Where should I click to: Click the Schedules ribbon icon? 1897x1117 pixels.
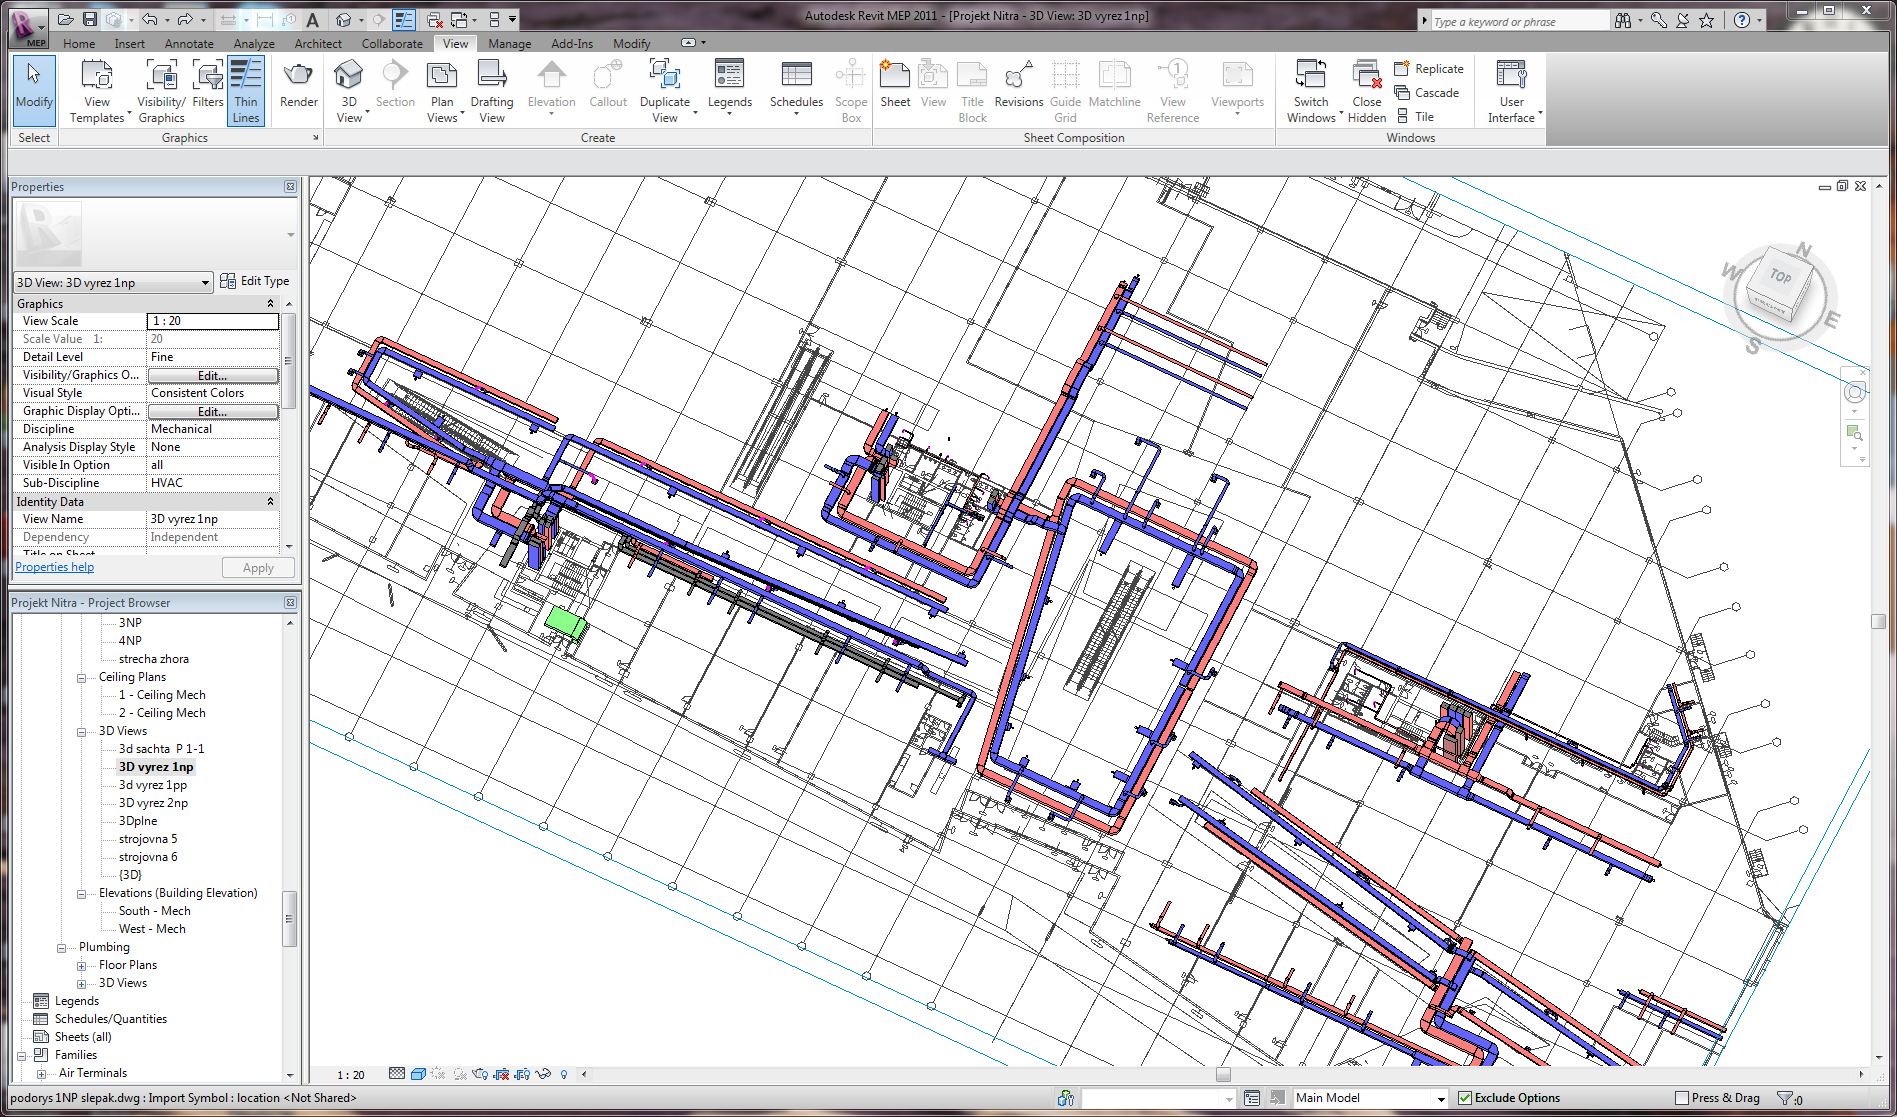(x=796, y=85)
